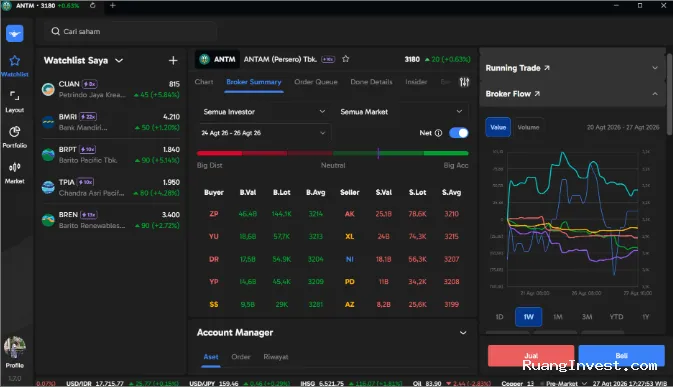This screenshot has height=387, width=673.
Task: Open the Profile avatar
Action: coord(15,348)
